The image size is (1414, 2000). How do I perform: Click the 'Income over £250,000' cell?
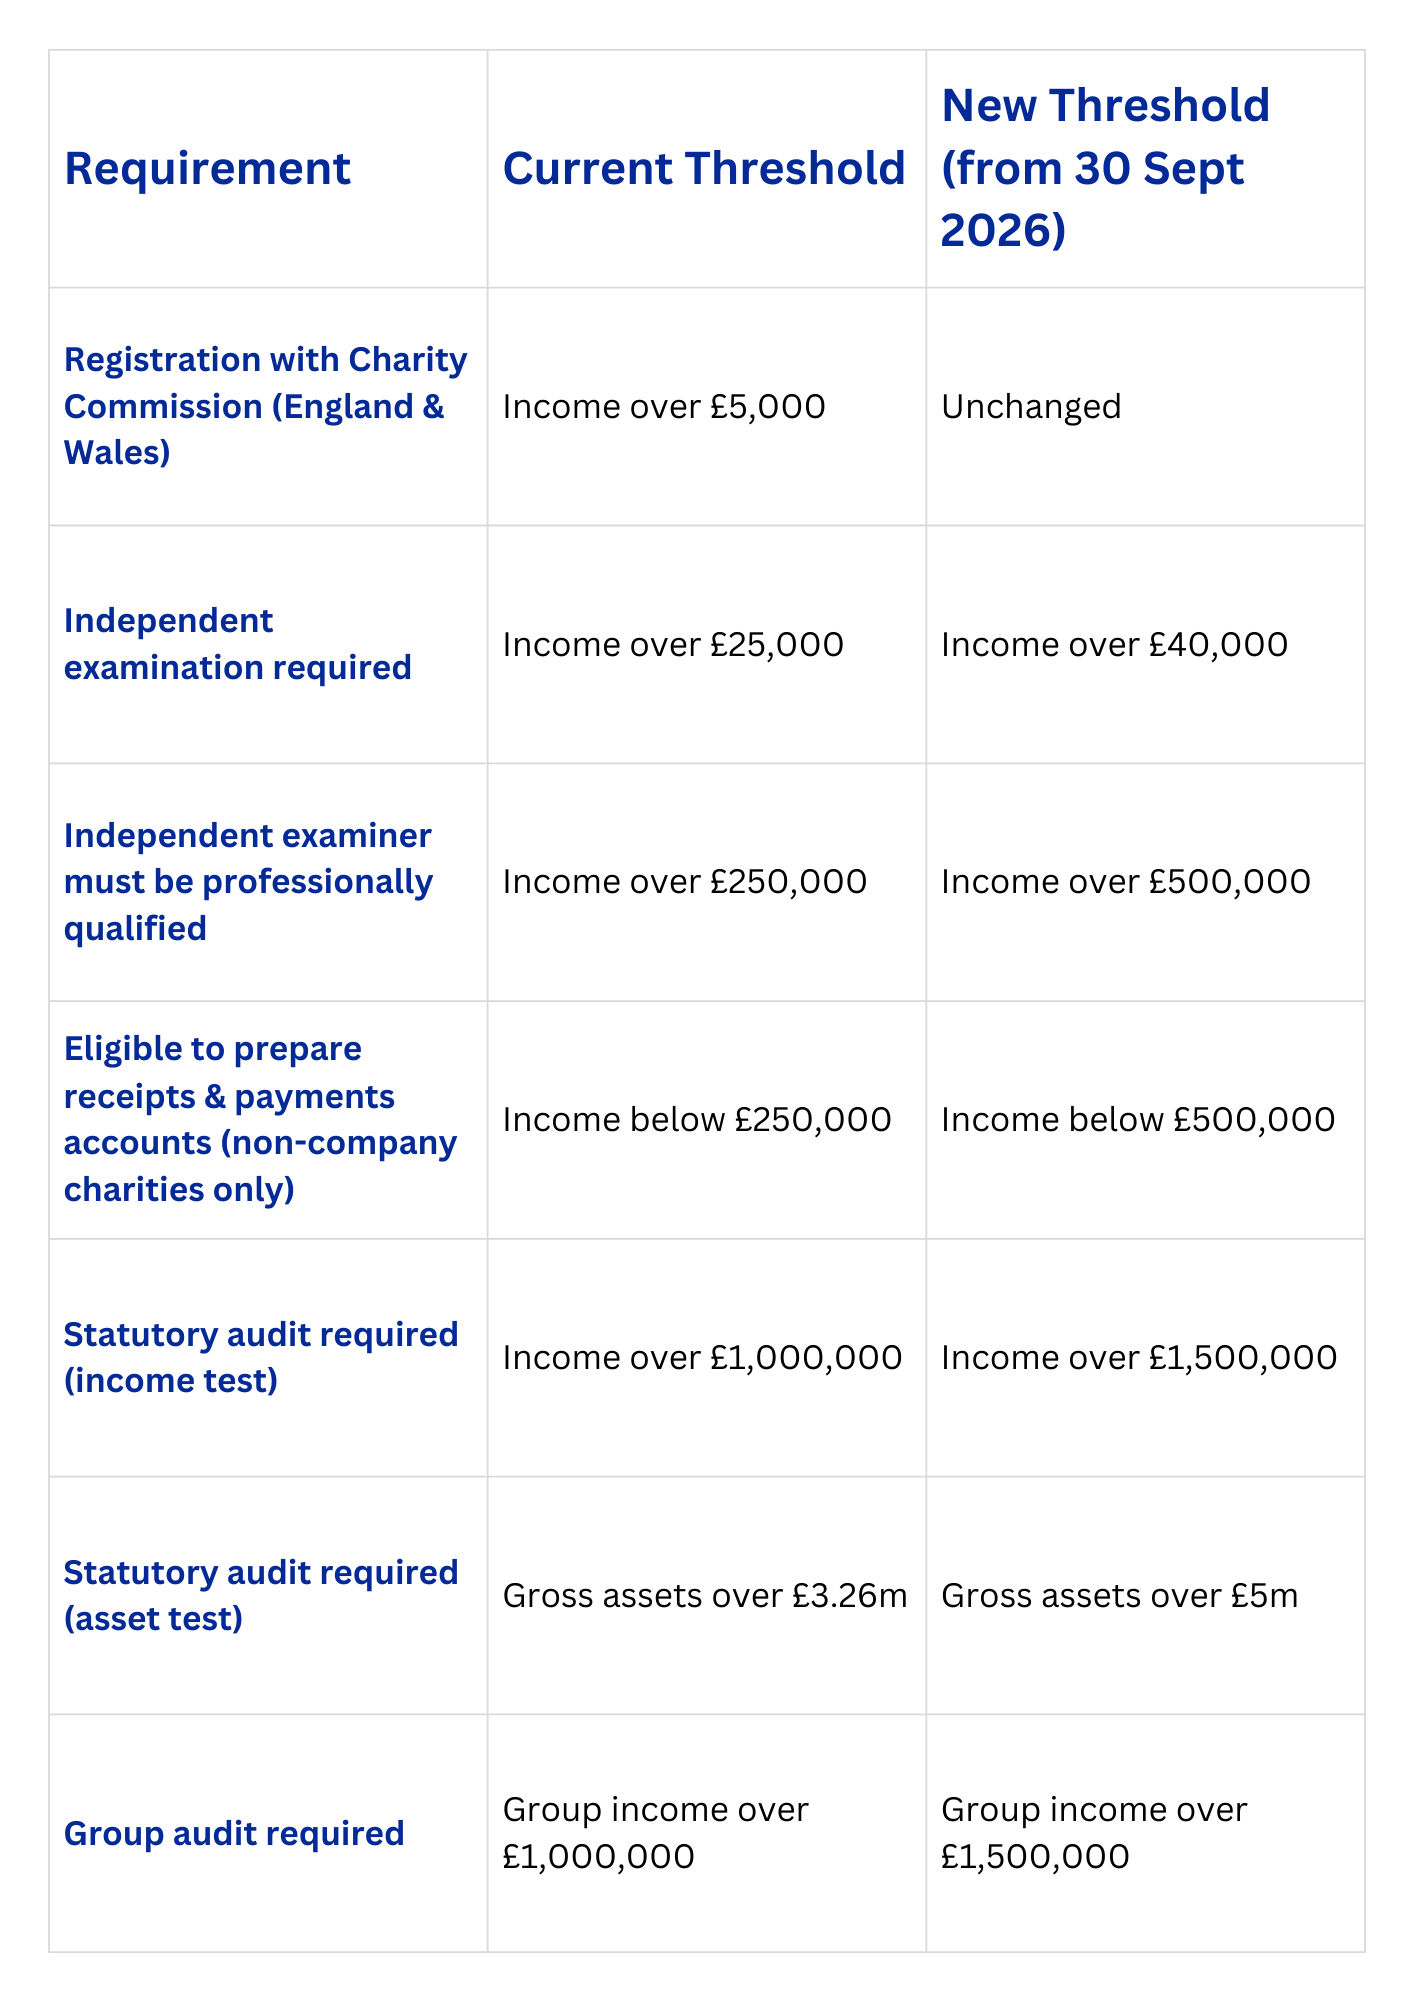point(684,881)
